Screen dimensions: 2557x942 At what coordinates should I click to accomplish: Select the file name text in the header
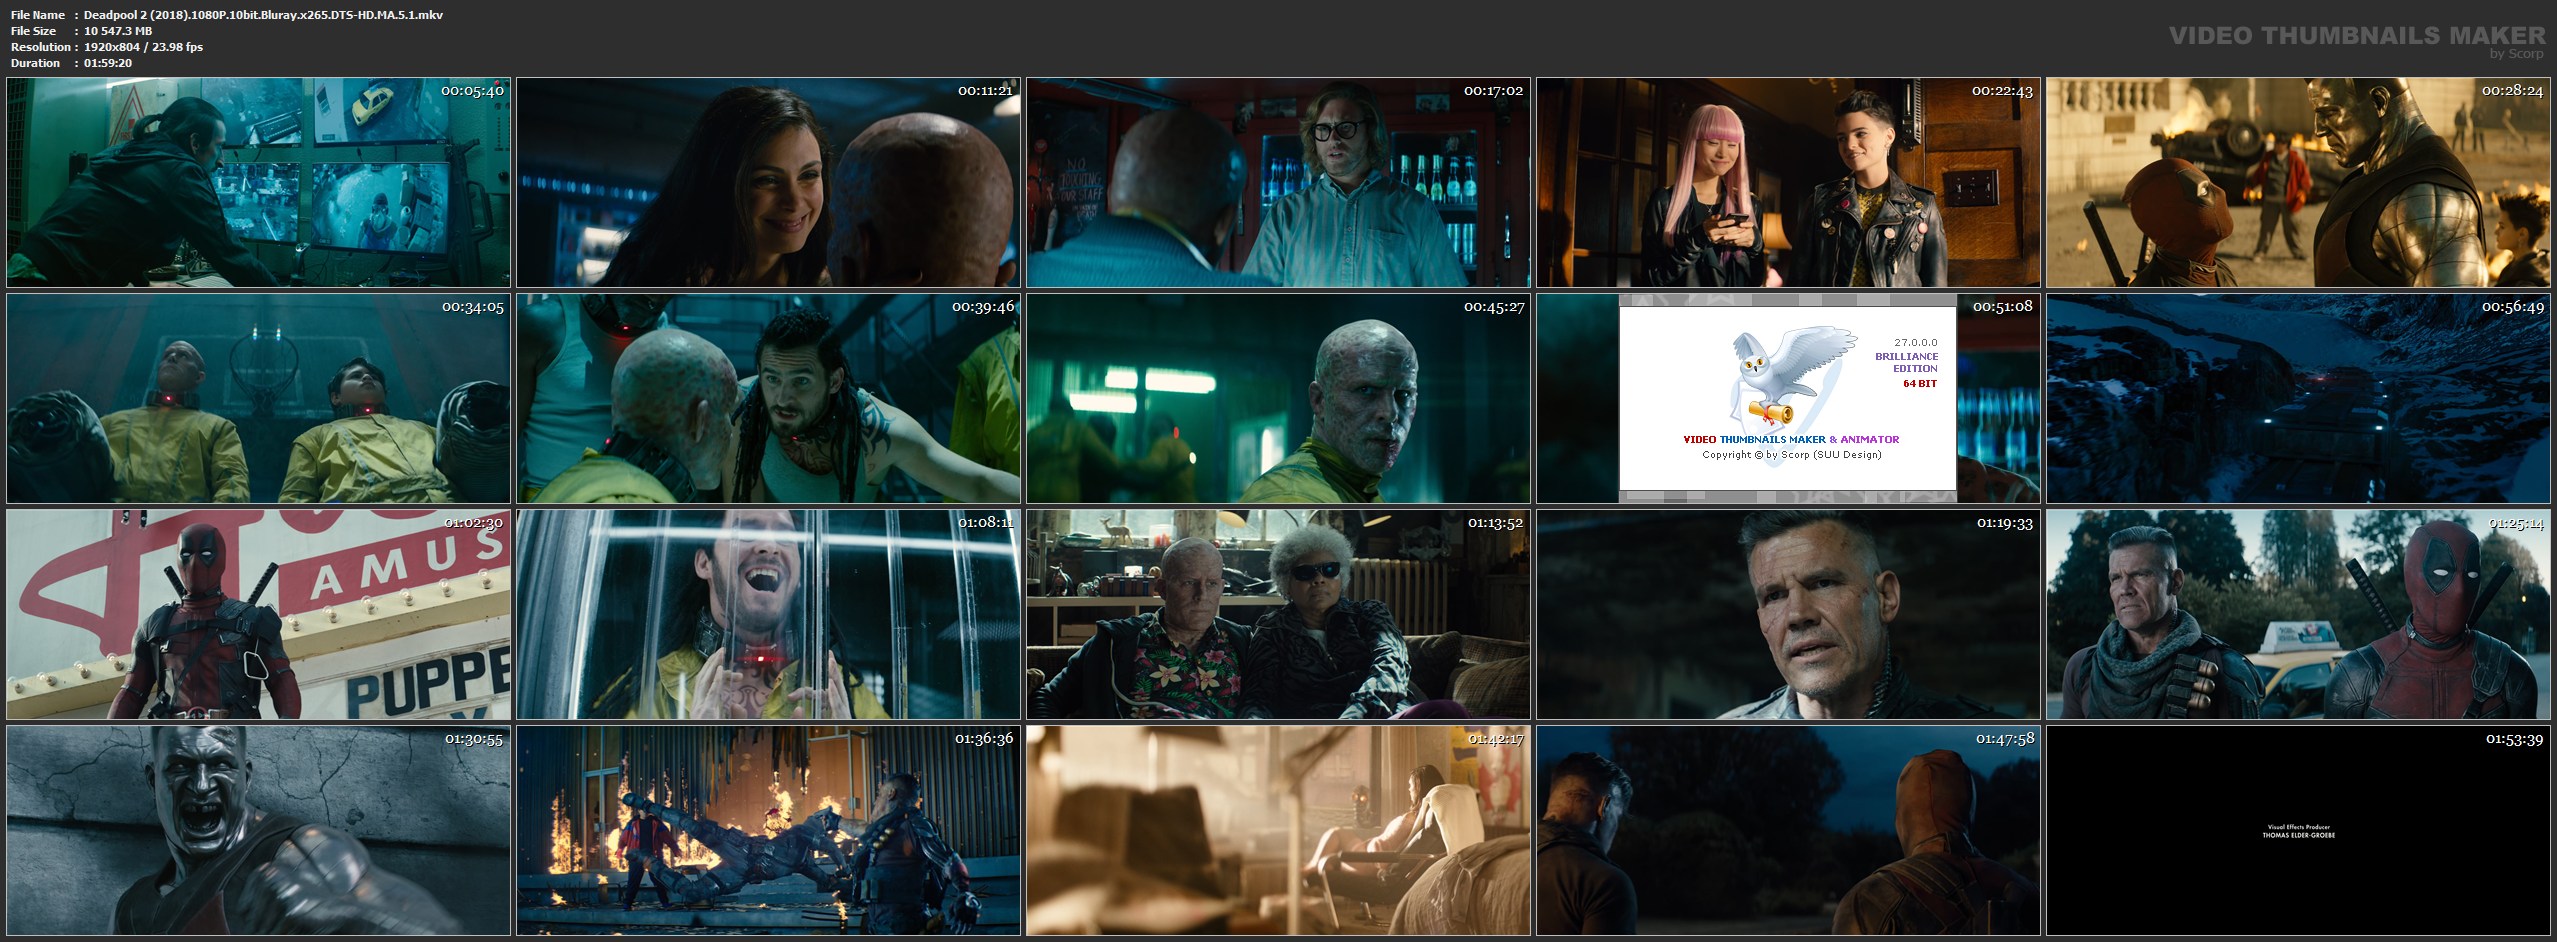pyautogui.click(x=263, y=15)
